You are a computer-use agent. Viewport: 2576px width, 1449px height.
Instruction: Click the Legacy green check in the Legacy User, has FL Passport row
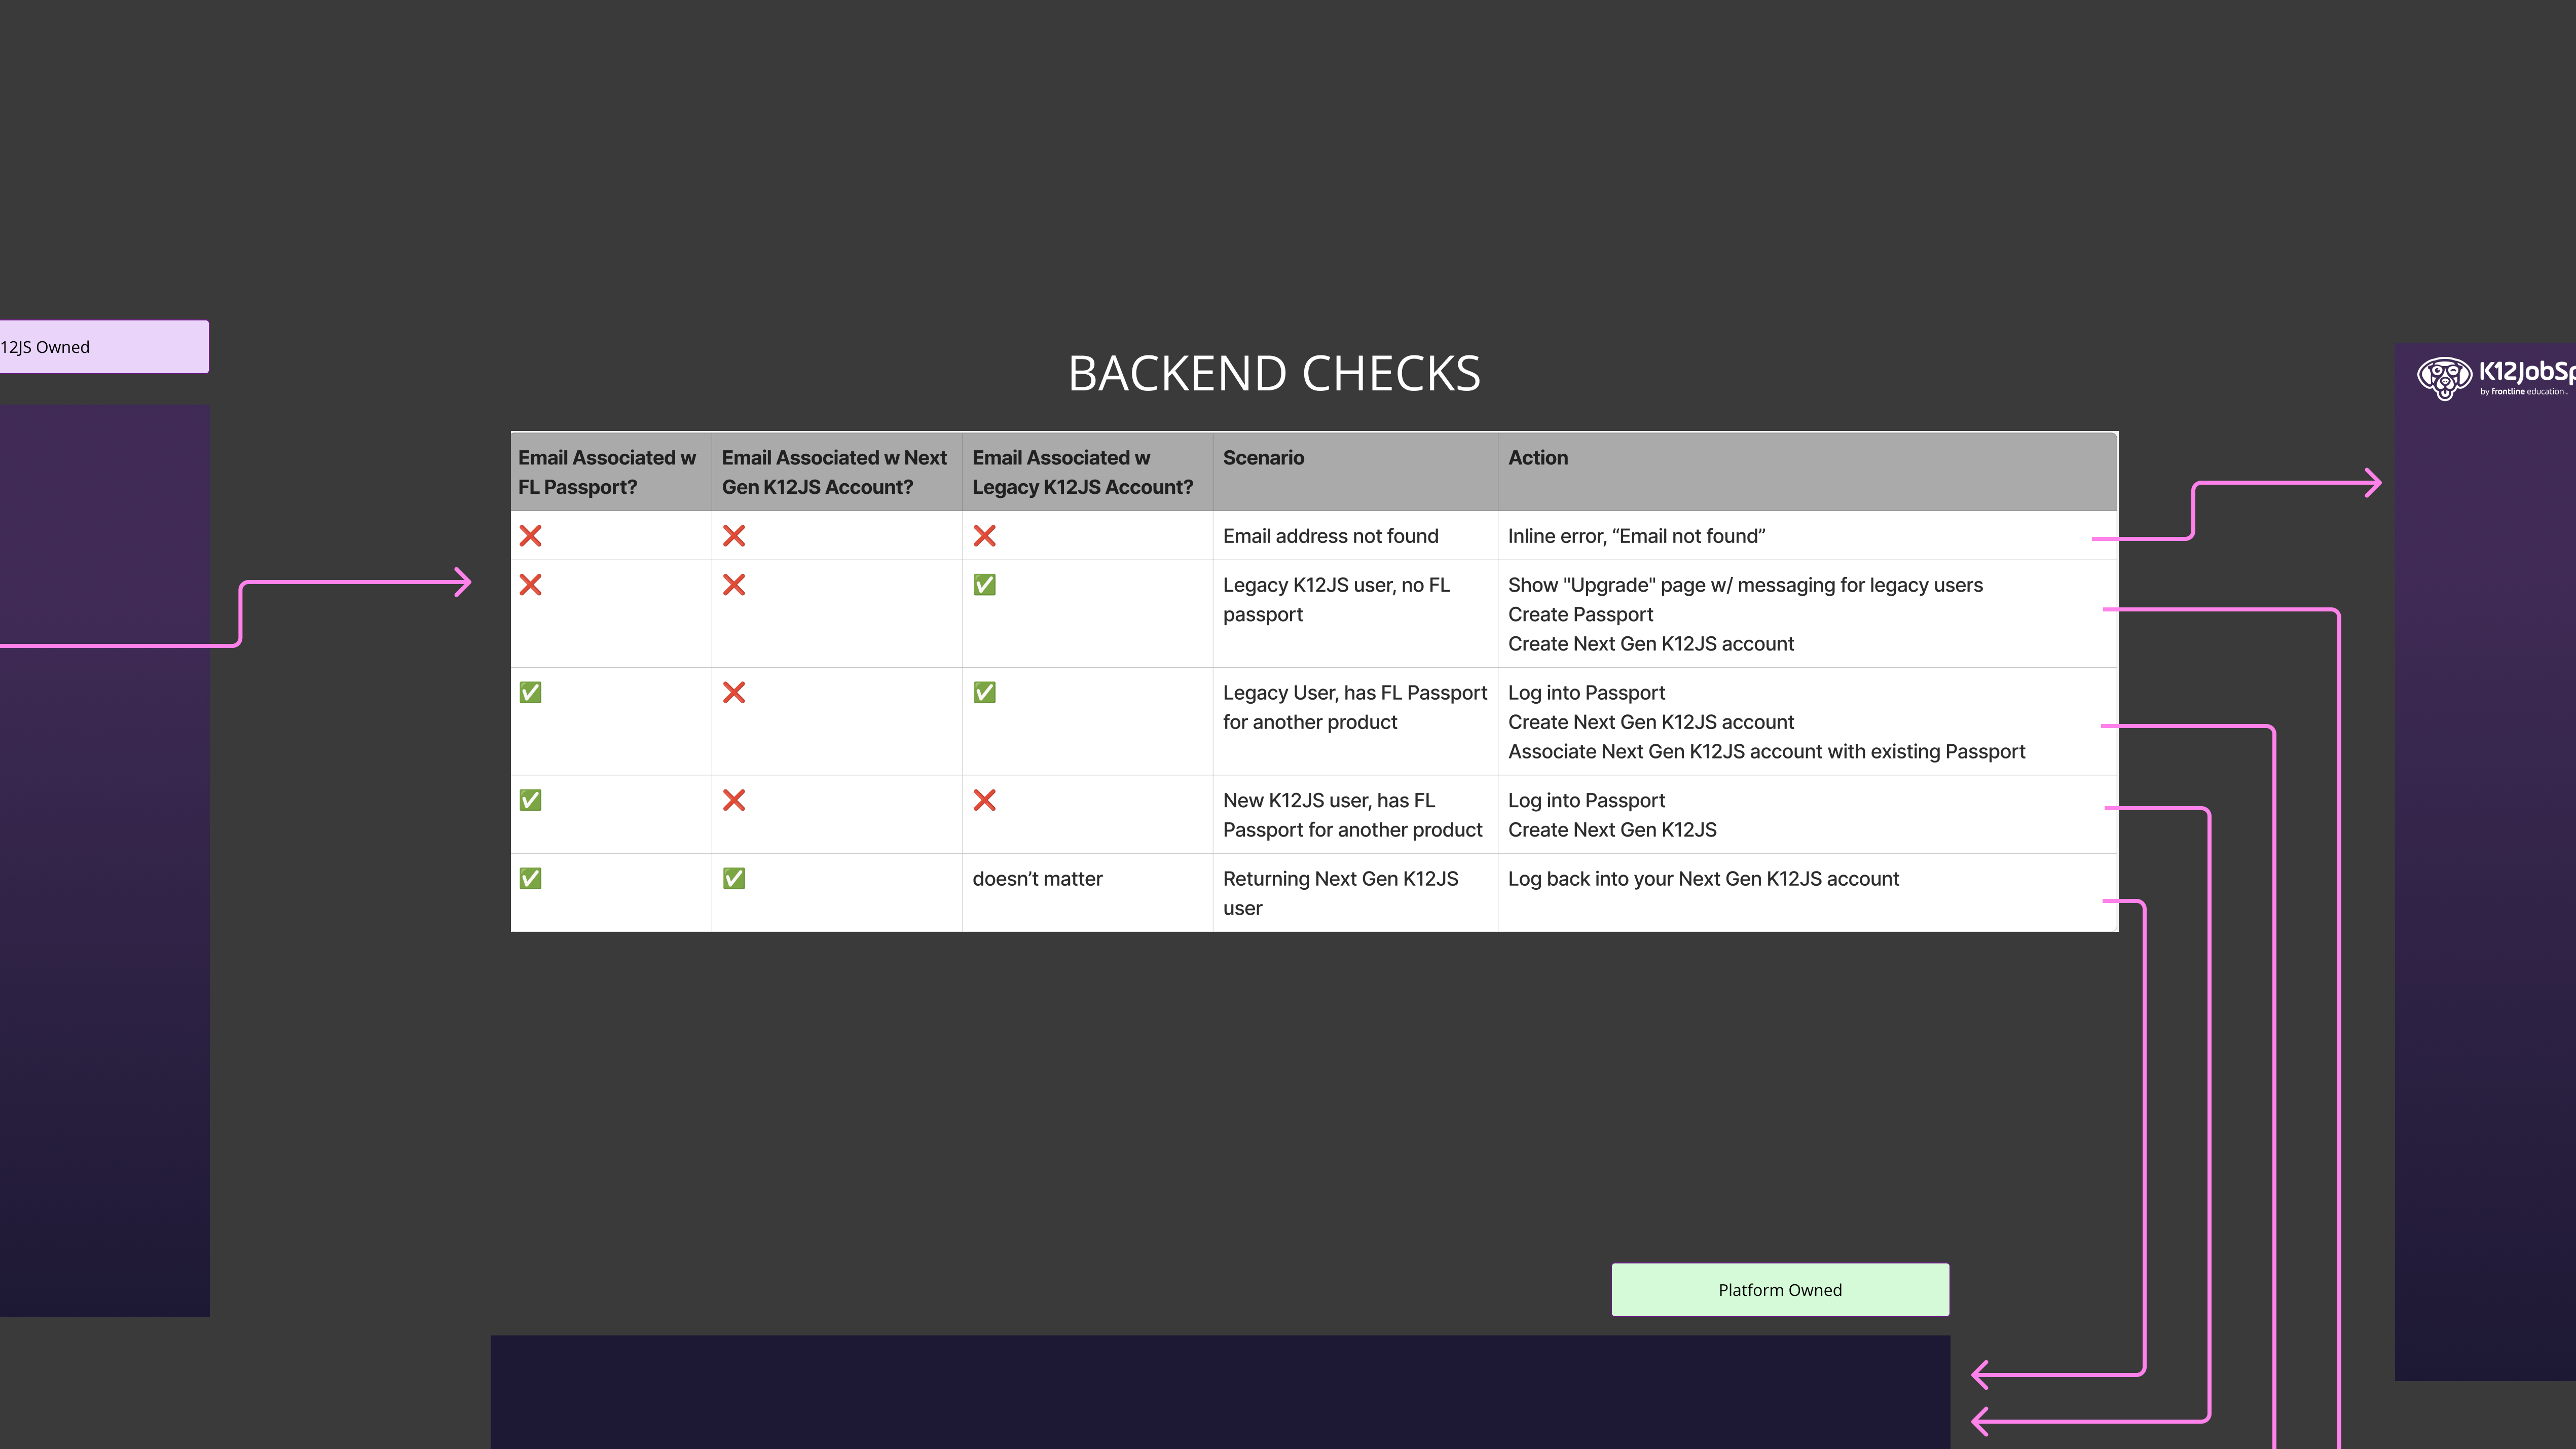[984, 692]
